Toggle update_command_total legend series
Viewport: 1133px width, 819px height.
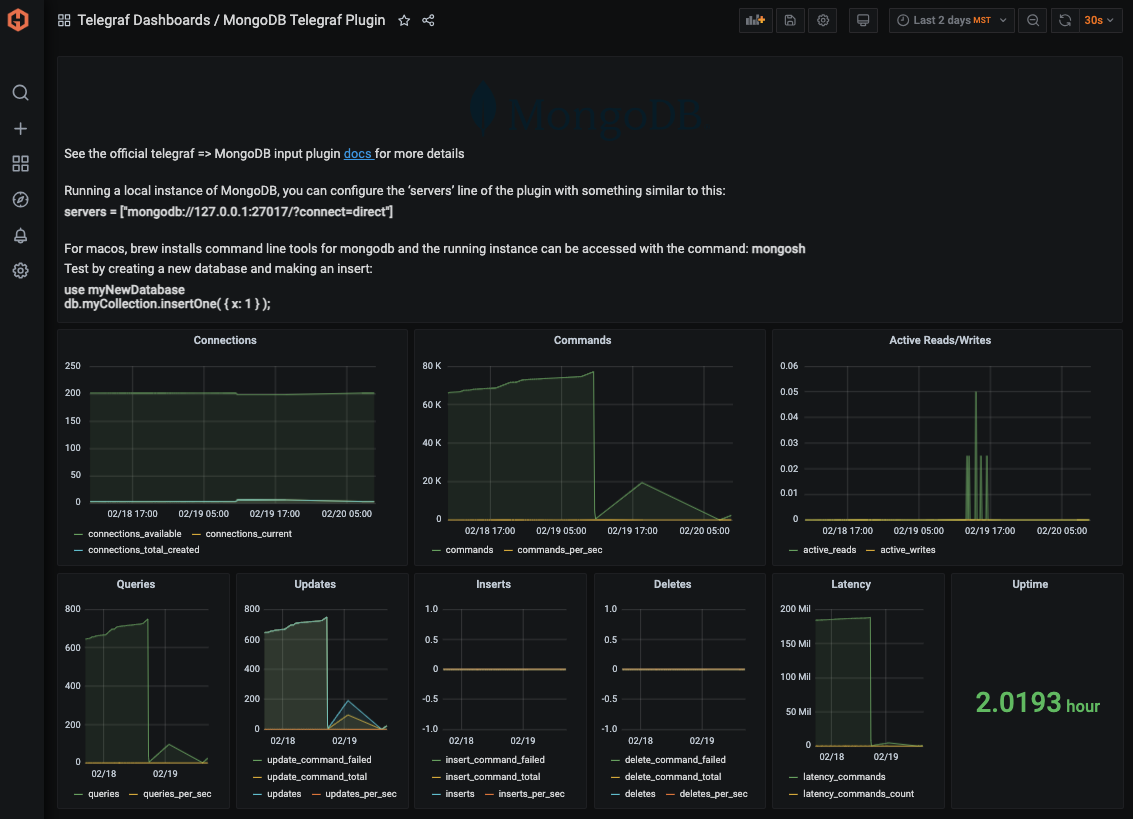click(x=316, y=777)
